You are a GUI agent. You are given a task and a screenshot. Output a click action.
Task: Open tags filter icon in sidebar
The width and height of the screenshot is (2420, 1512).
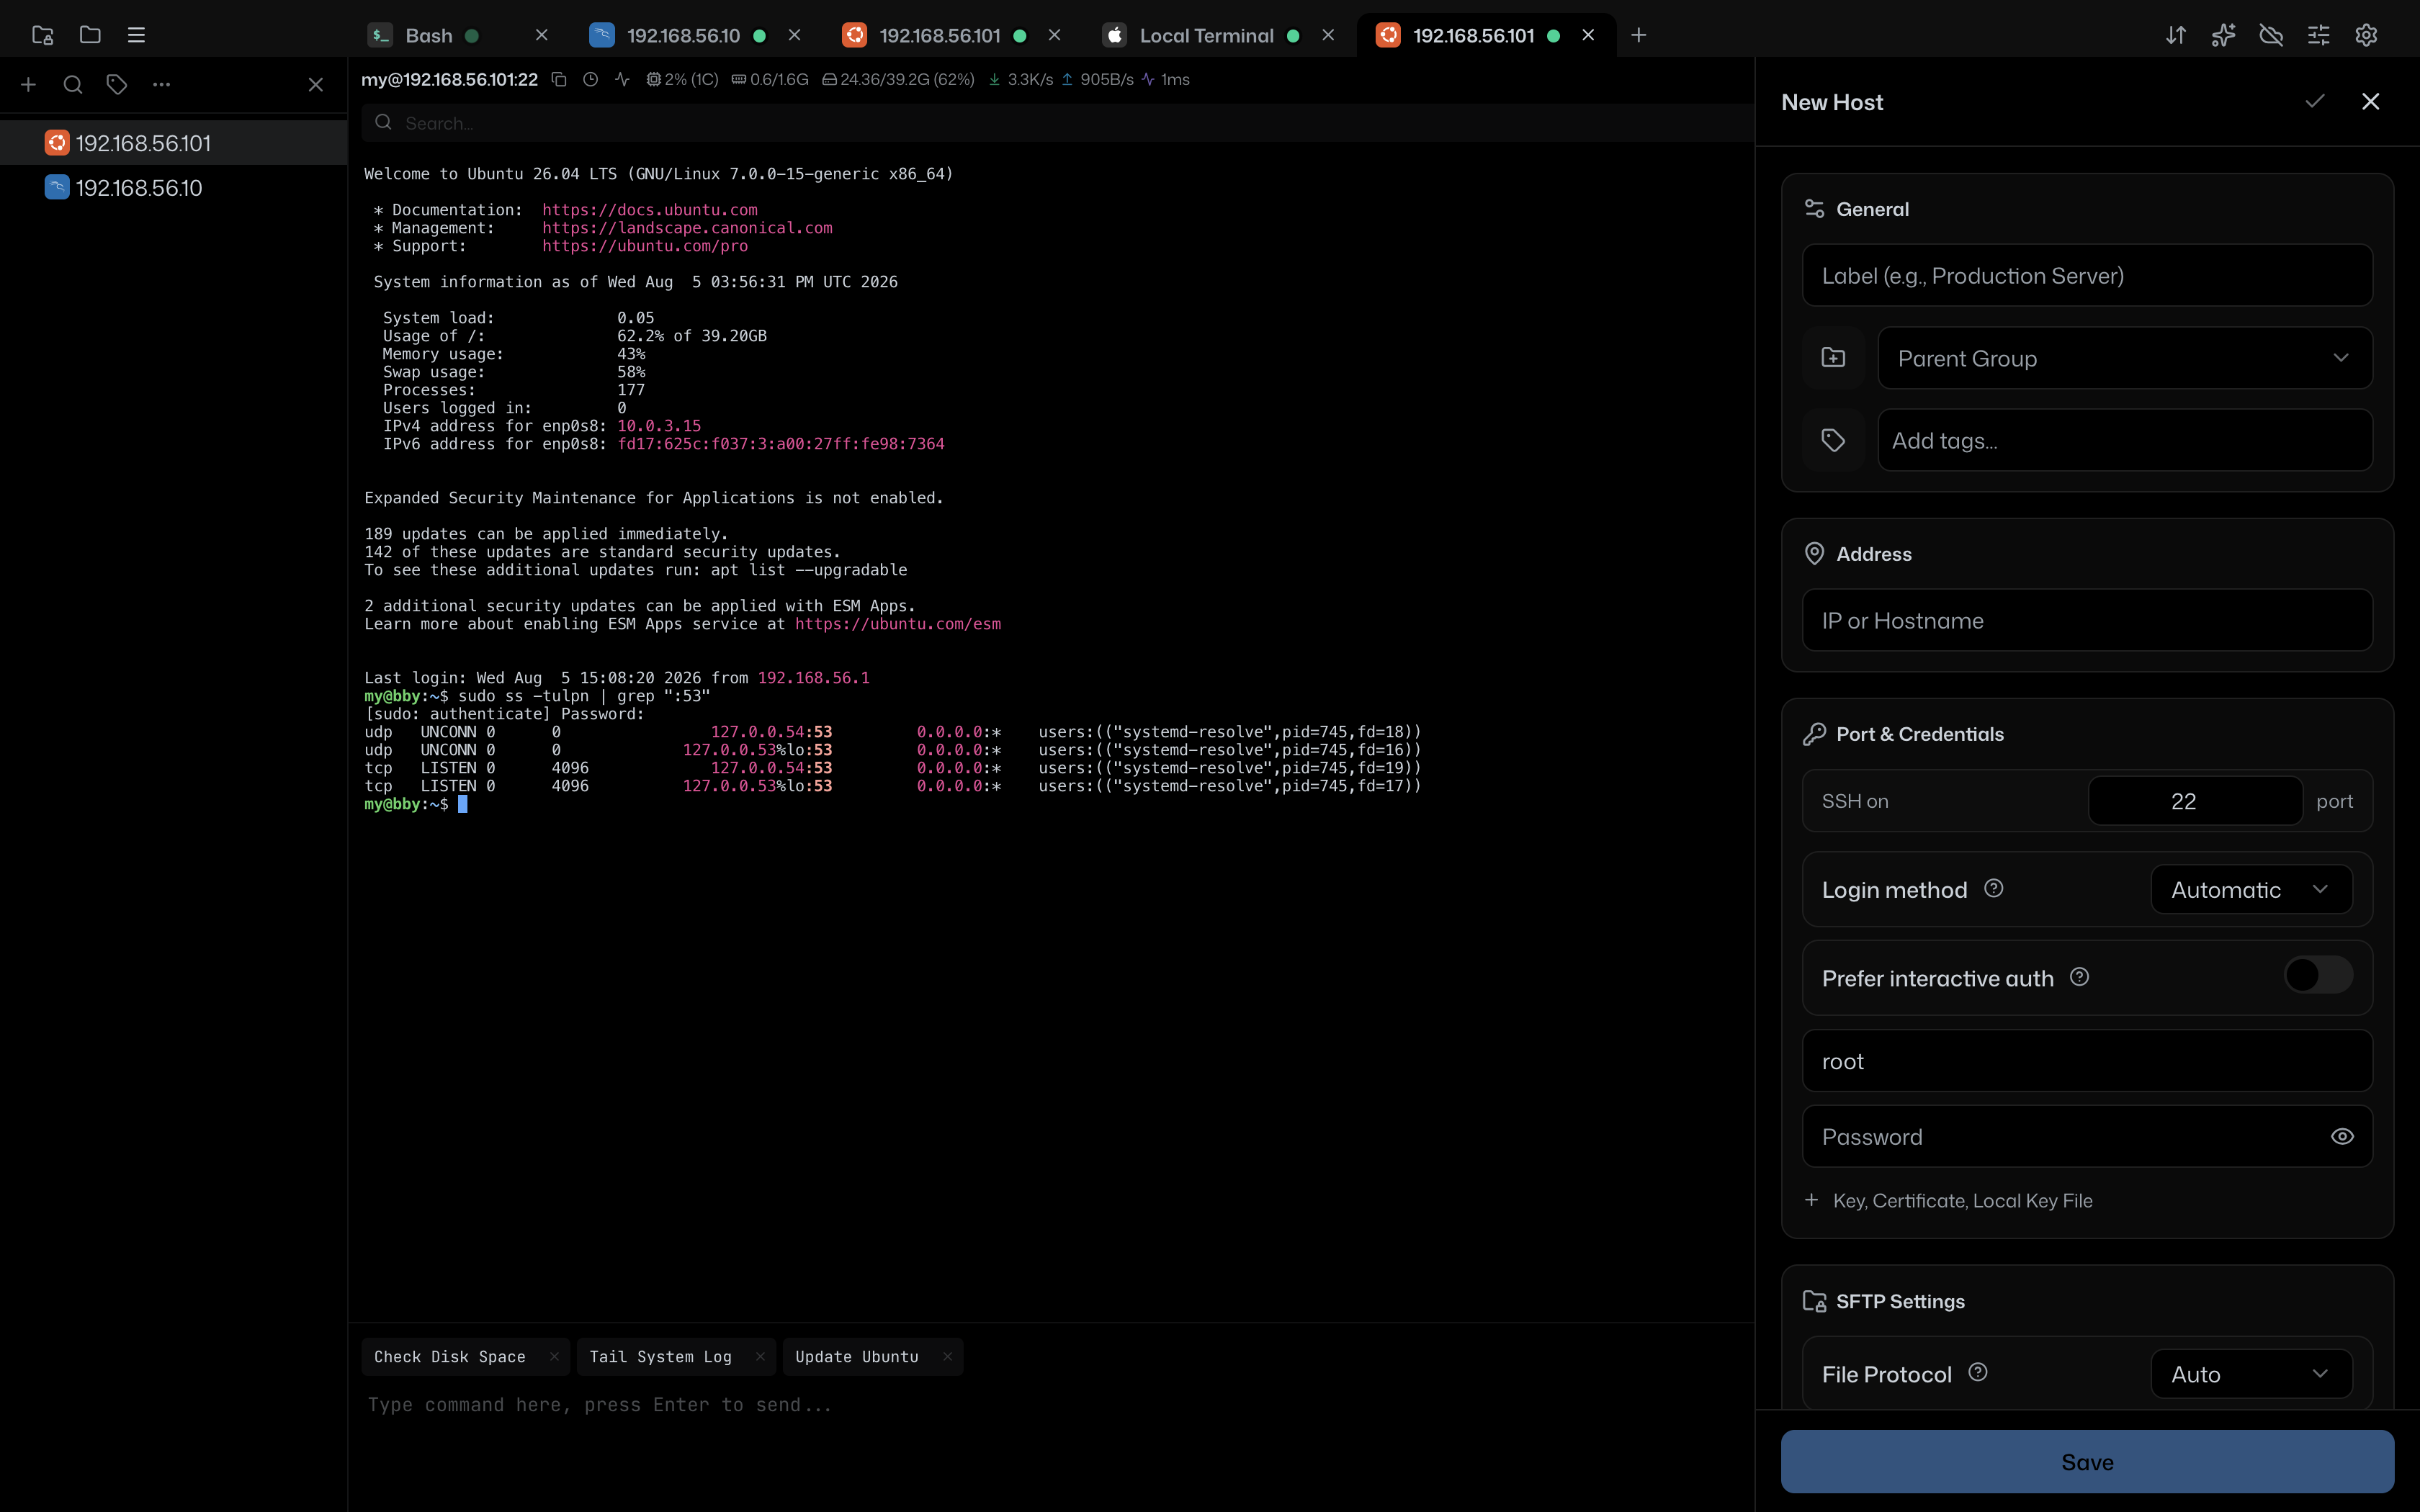pyautogui.click(x=117, y=85)
